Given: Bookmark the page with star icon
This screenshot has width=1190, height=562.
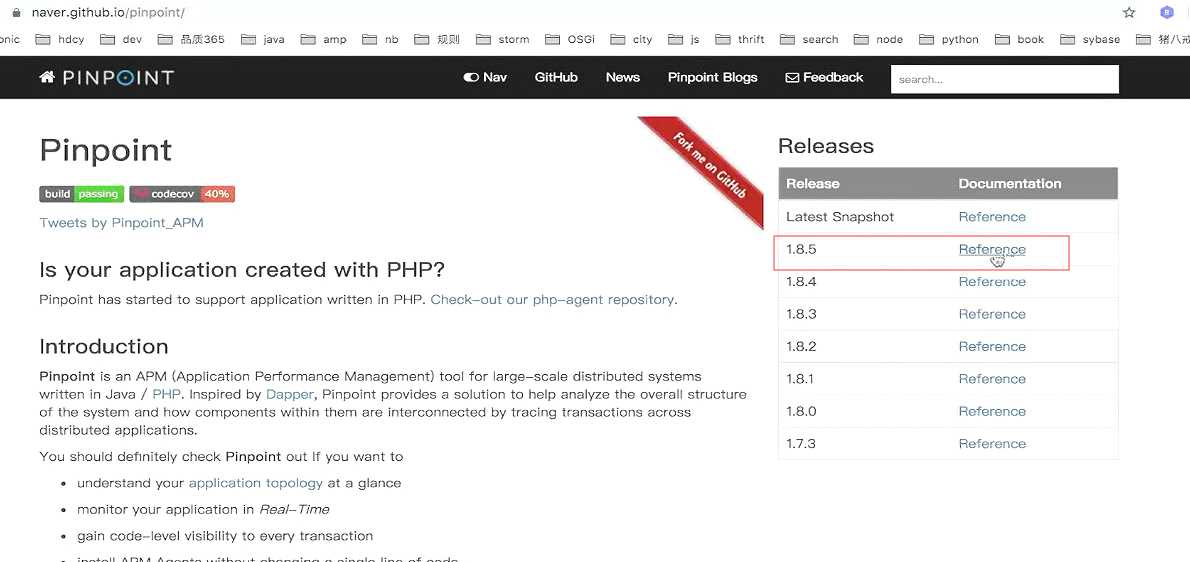Looking at the screenshot, I should [1129, 12].
